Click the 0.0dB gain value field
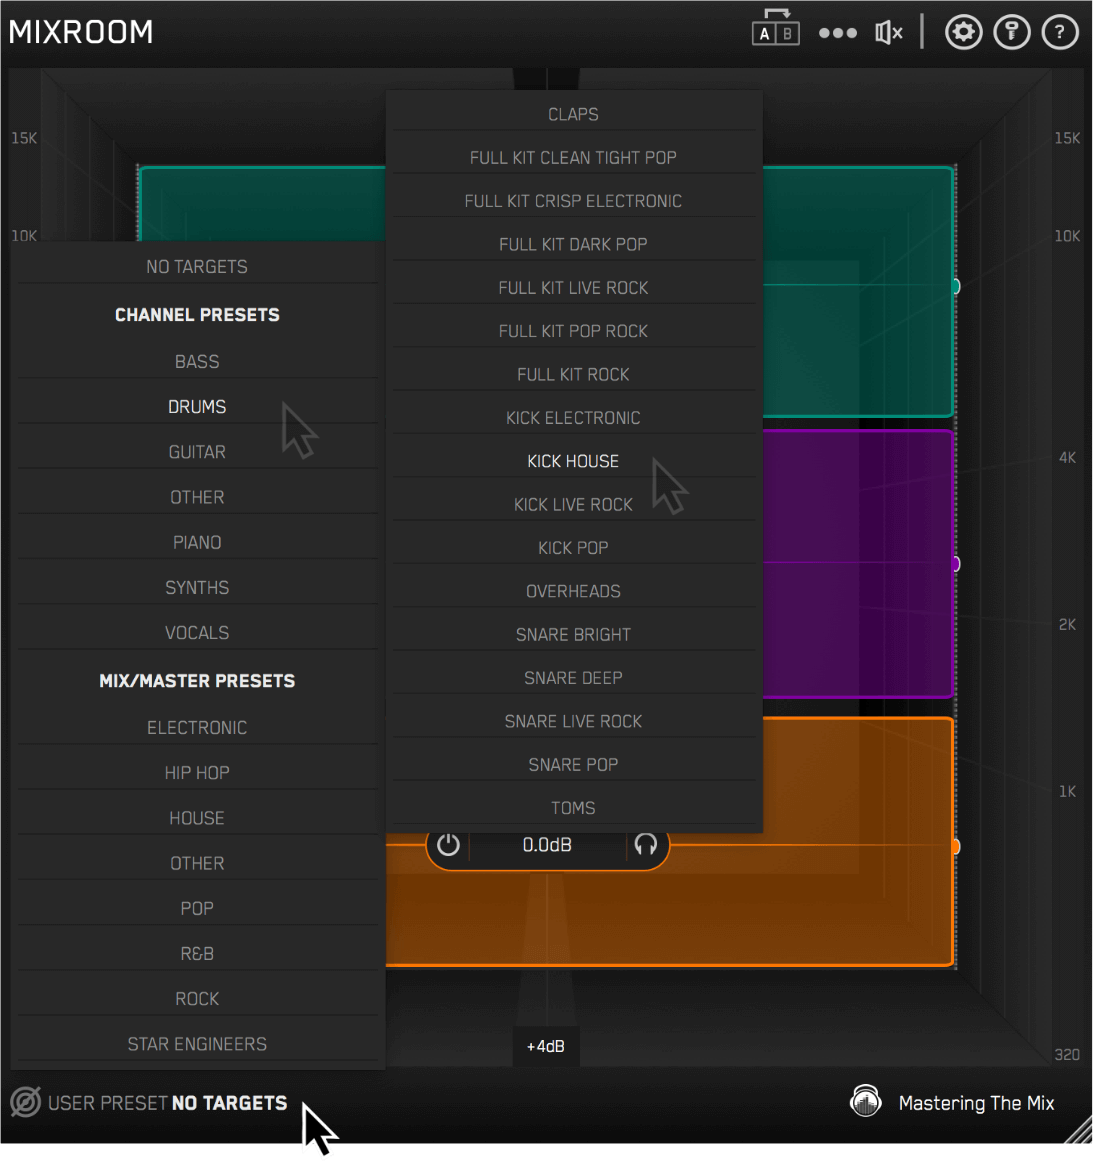The height and width of the screenshot is (1168, 1093). pos(547,845)
